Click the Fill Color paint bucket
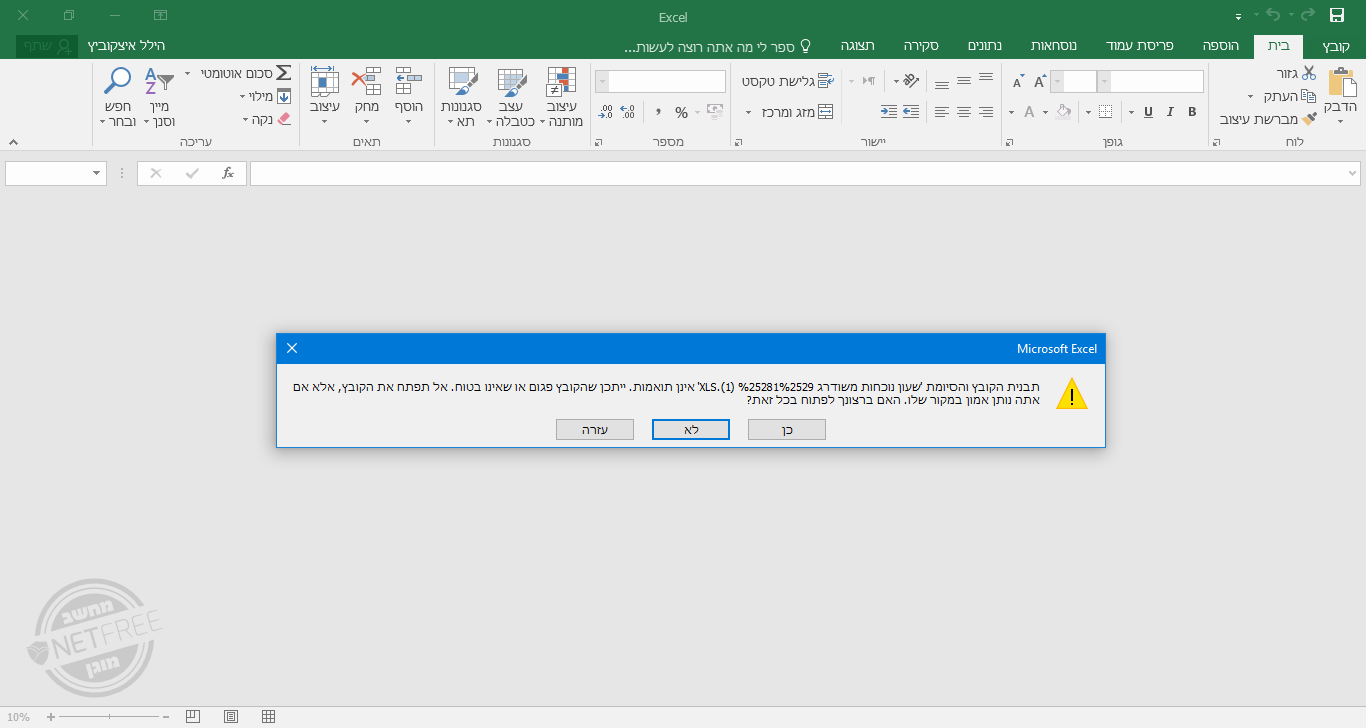 tap(1063, 112)
